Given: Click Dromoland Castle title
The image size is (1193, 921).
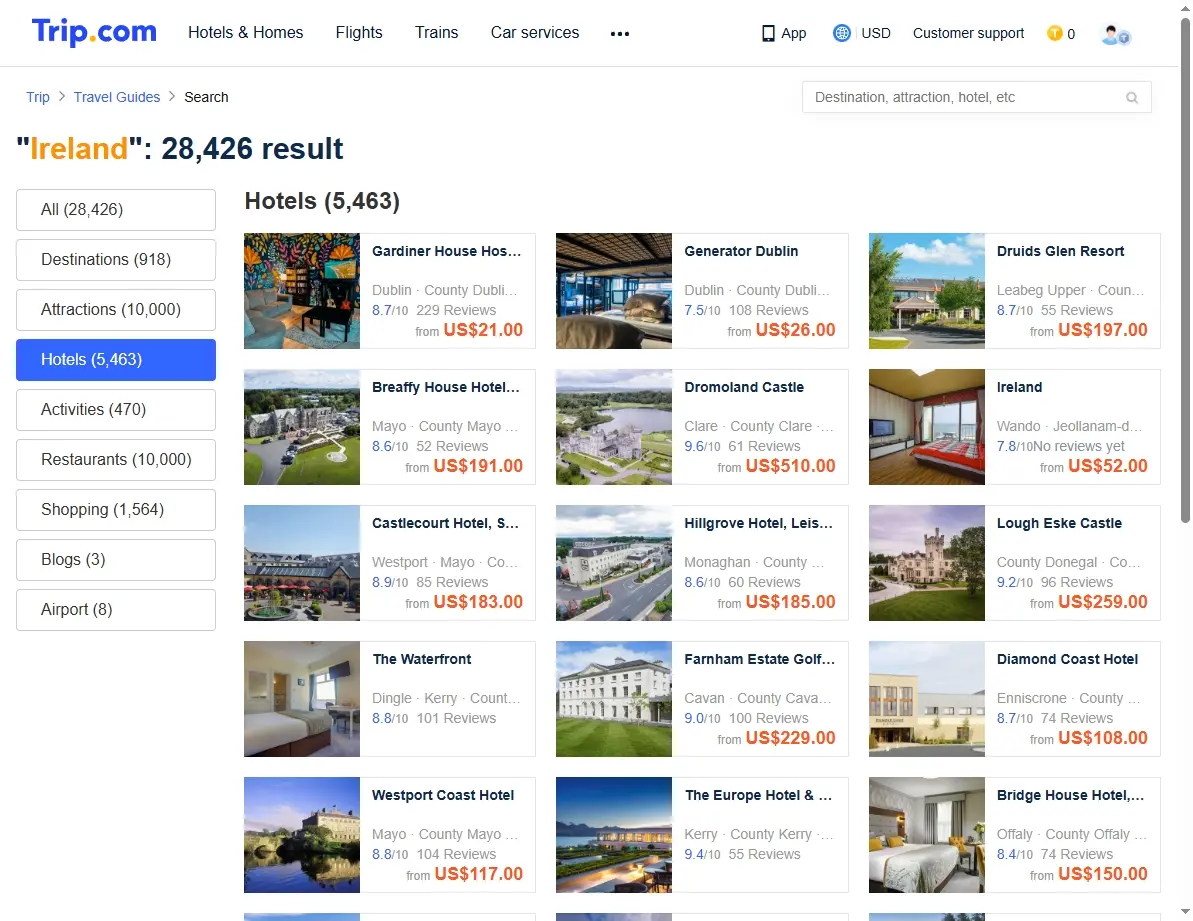Looking at the screenshot, I should [744, 388].
